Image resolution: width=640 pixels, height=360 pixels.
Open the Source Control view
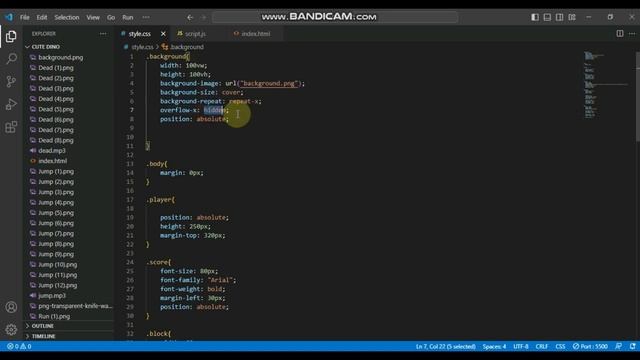coord(11,82)
